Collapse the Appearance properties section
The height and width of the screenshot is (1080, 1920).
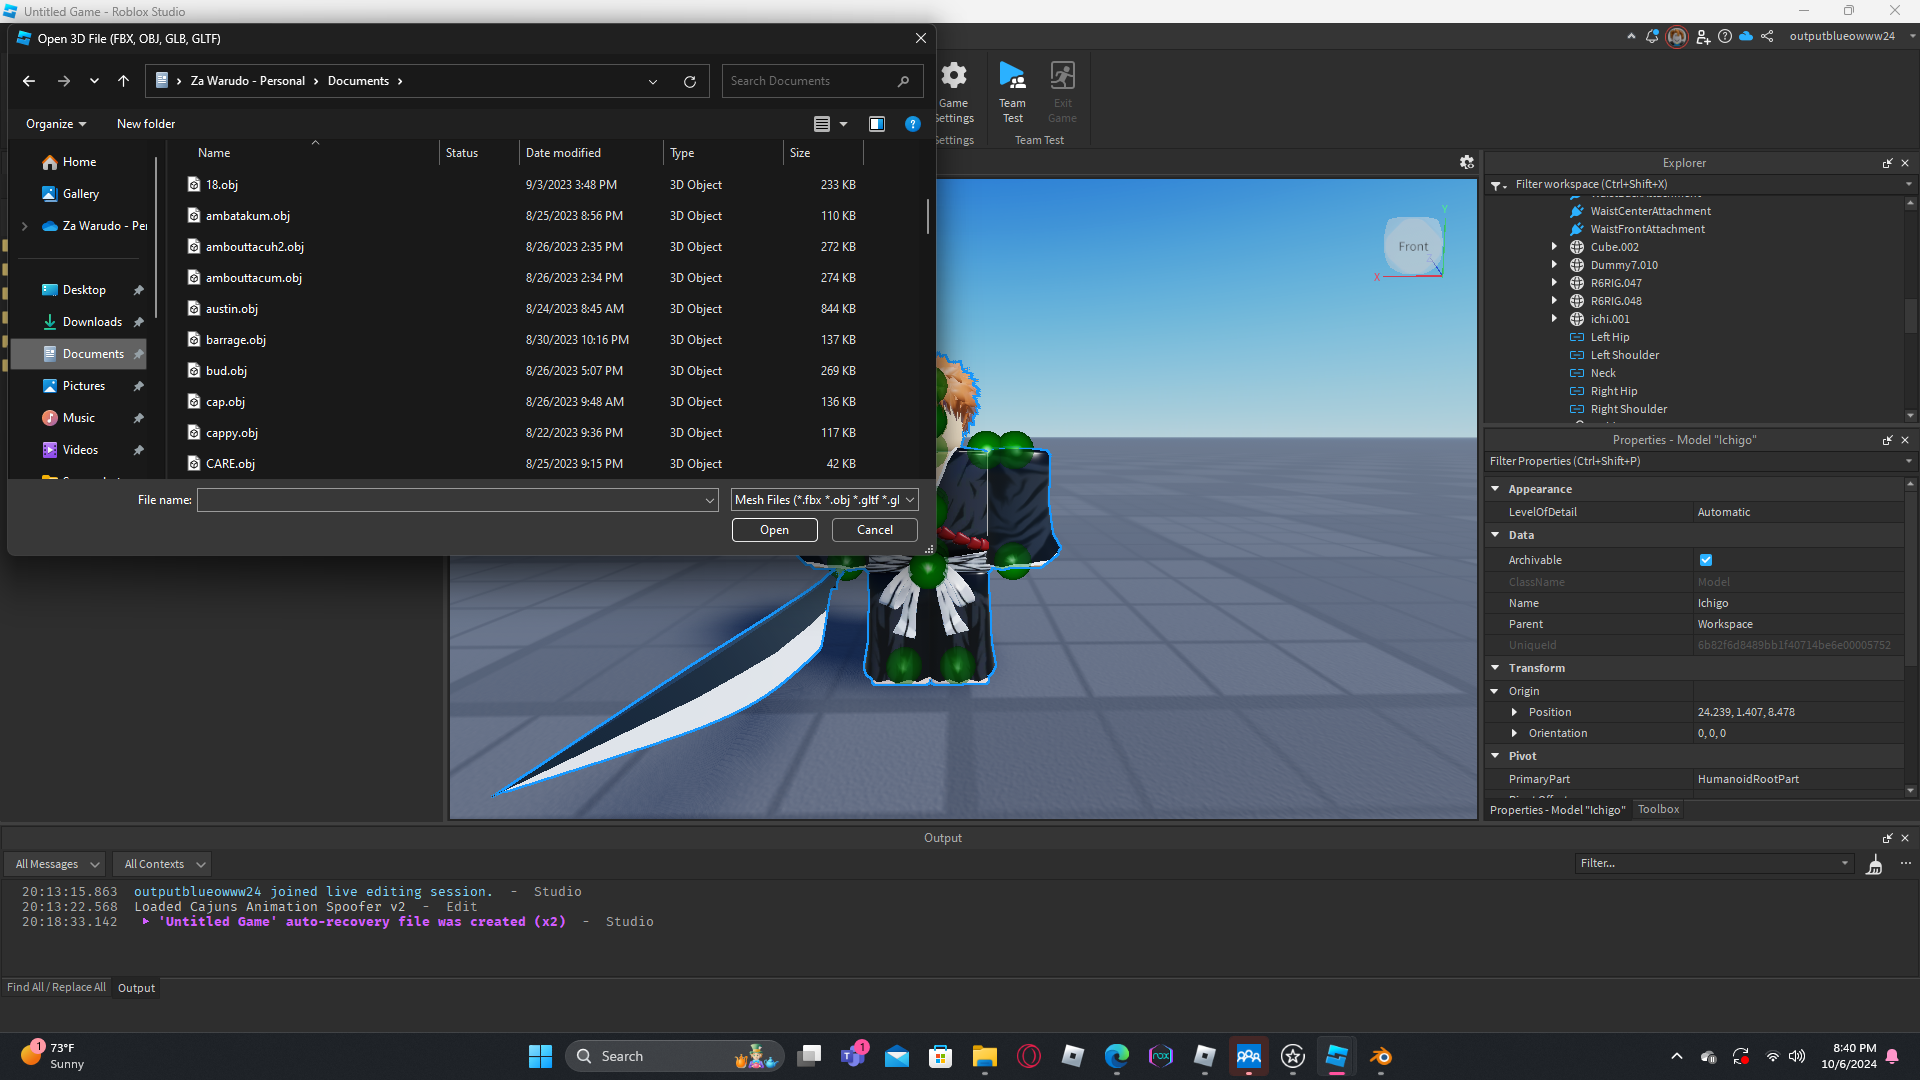1495,489
